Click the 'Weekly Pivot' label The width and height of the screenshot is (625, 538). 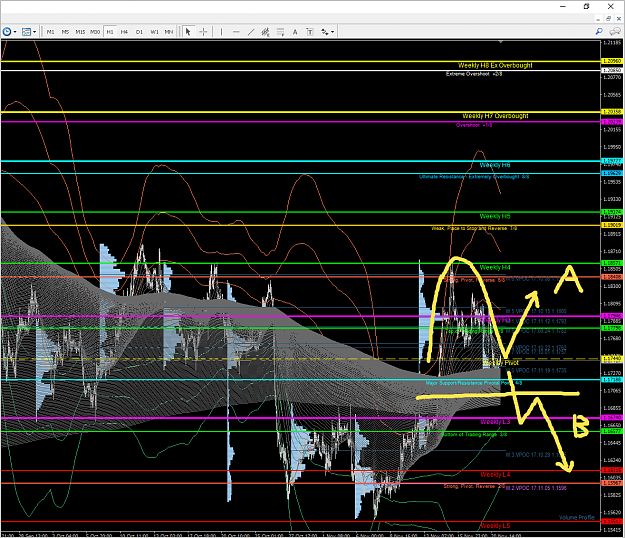[x=501, y=363]
